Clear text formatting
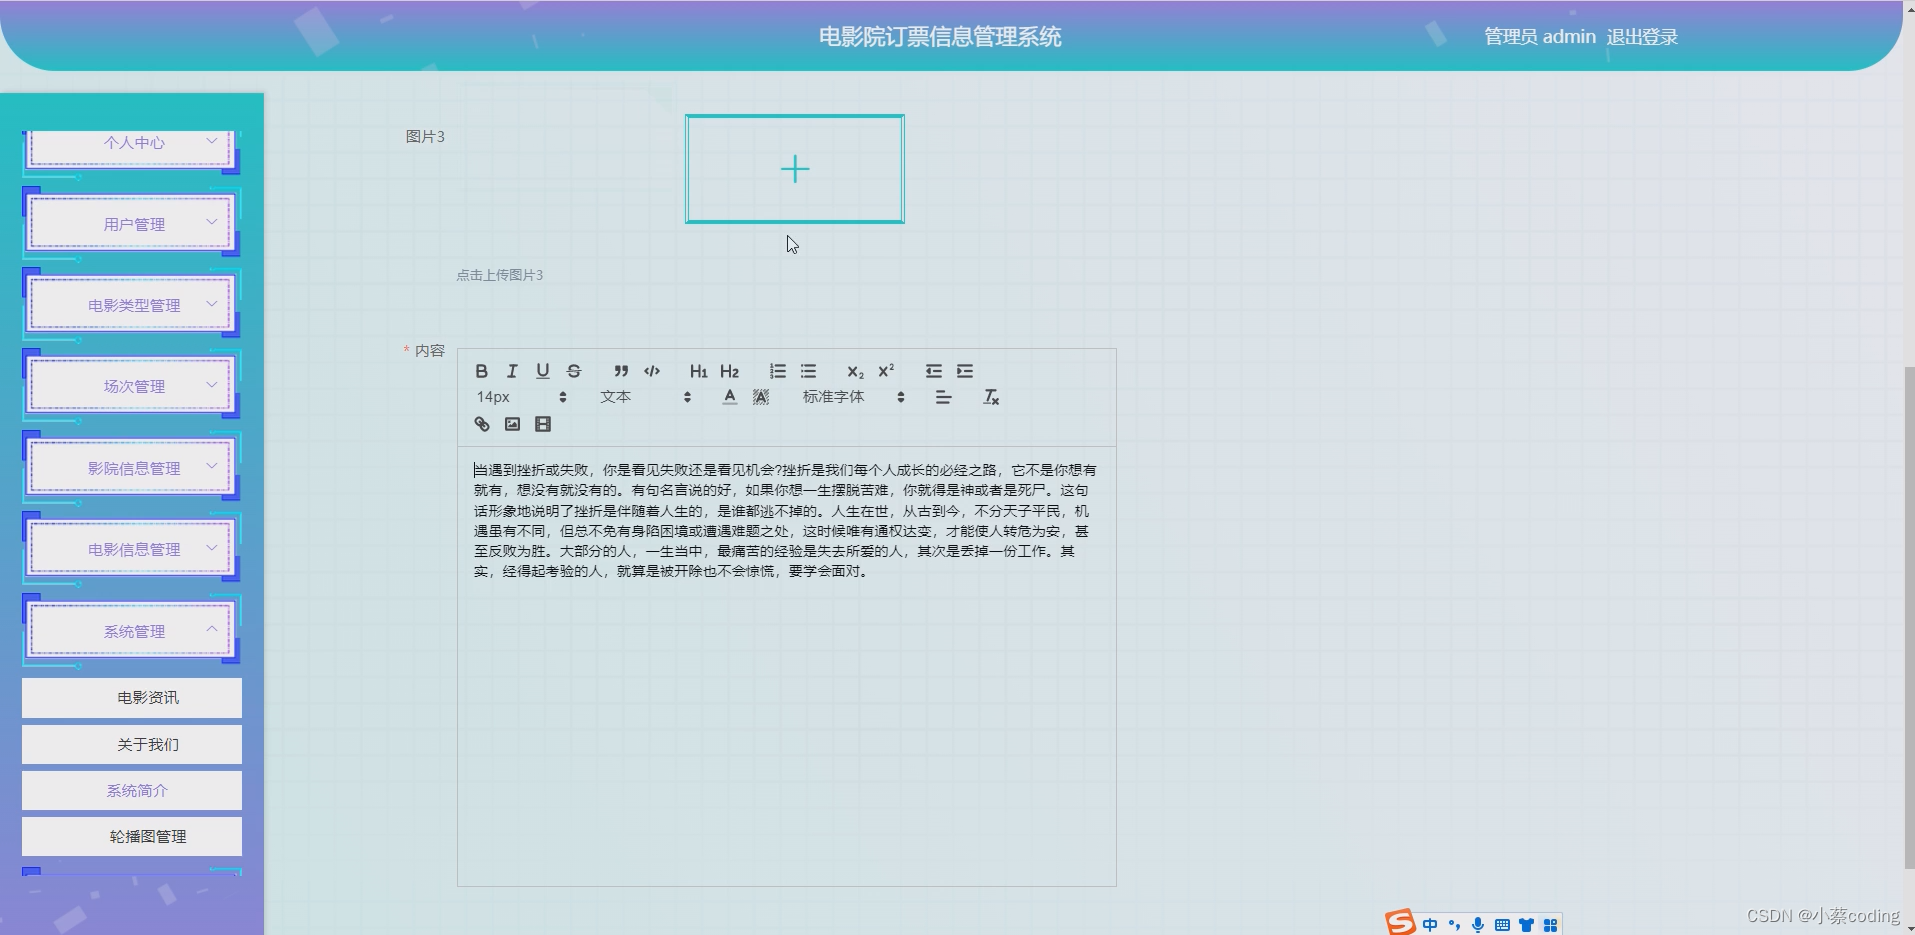Screen dimensions: 1915x935 [x=991, y=397]
